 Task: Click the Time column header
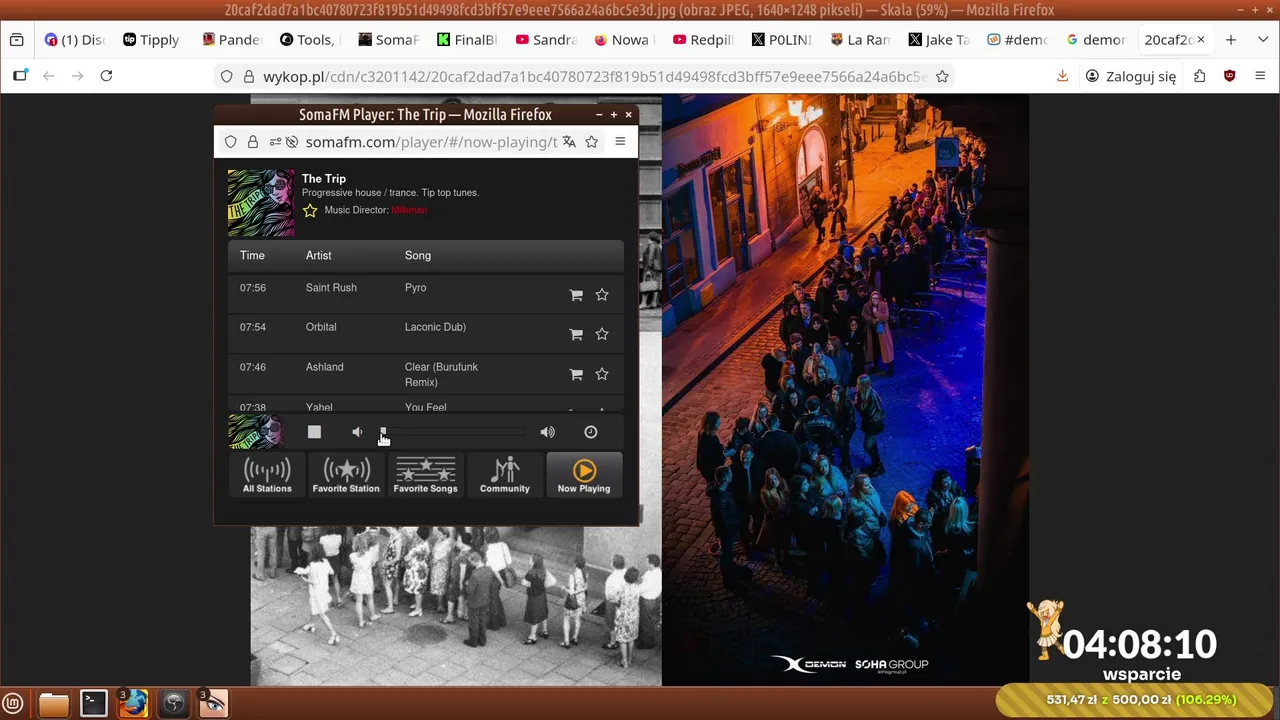[x=252, y=256]
